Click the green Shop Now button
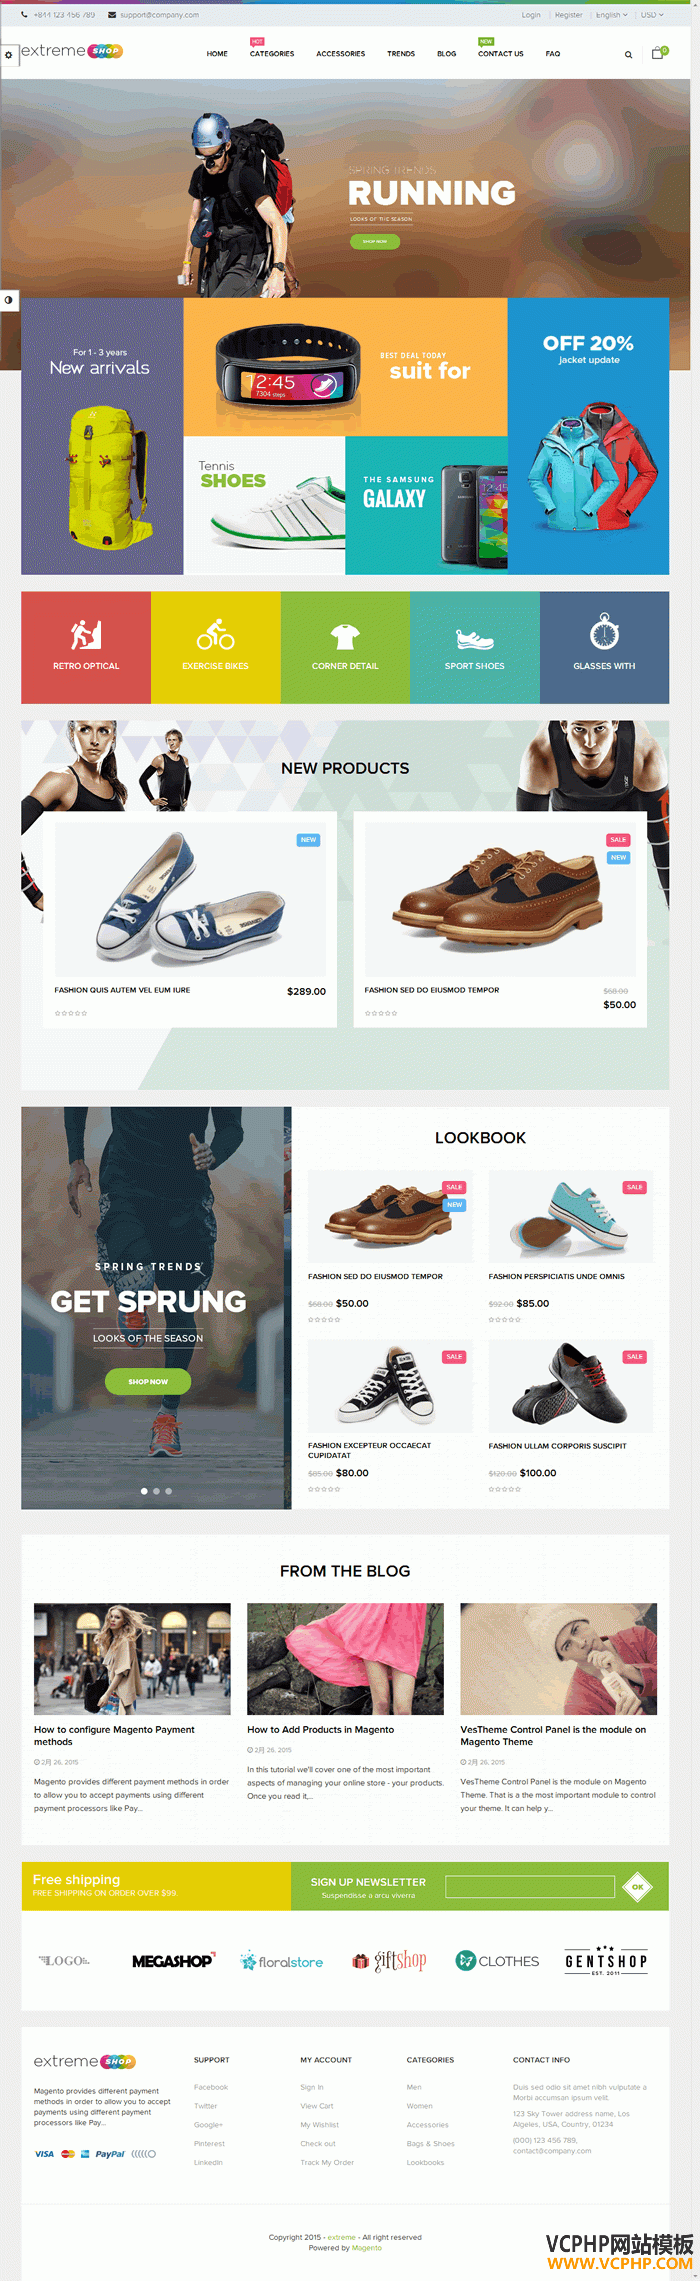Image resolution: width=700 pixels, height=2281 pixels. (x=148, y=1381)
